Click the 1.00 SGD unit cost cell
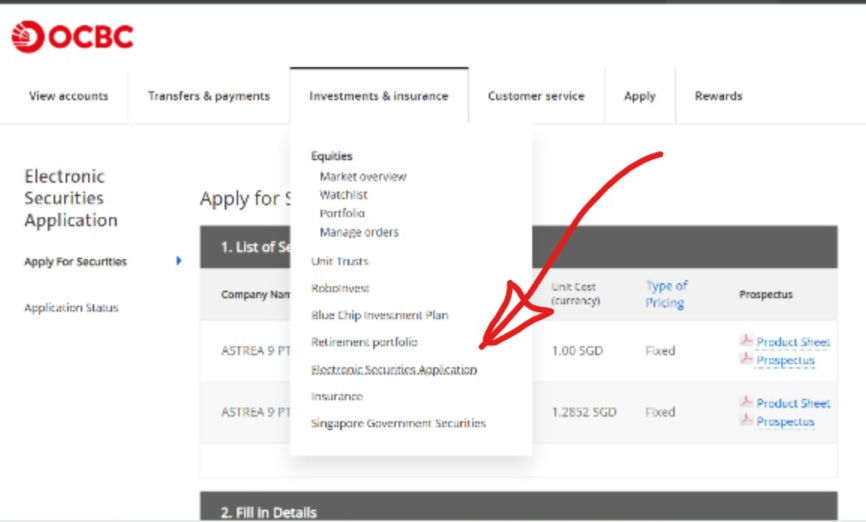Viewport: 866px width, 522px height. click(x=577, y=351)
